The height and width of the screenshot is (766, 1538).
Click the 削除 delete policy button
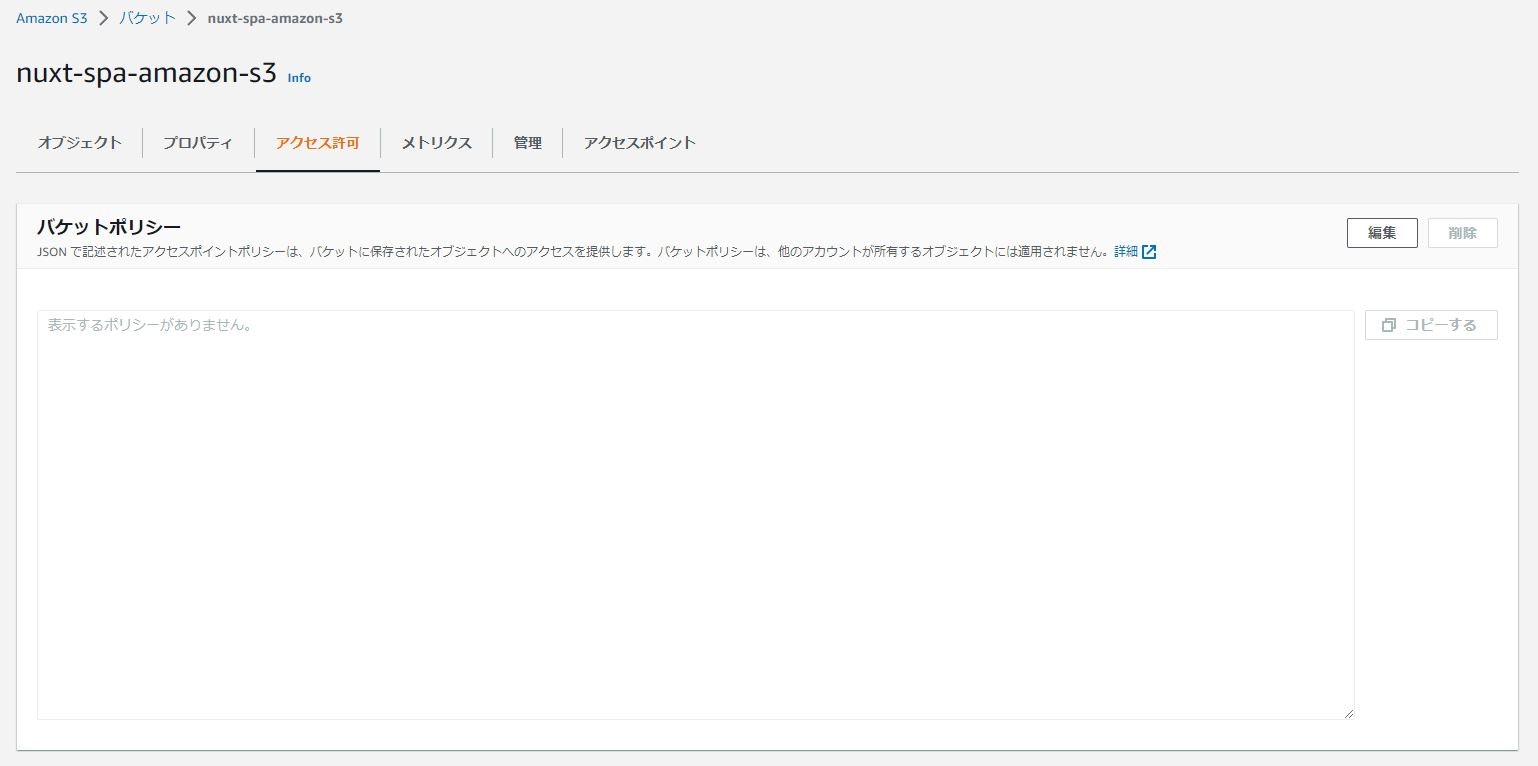[x=1462, y=232]
